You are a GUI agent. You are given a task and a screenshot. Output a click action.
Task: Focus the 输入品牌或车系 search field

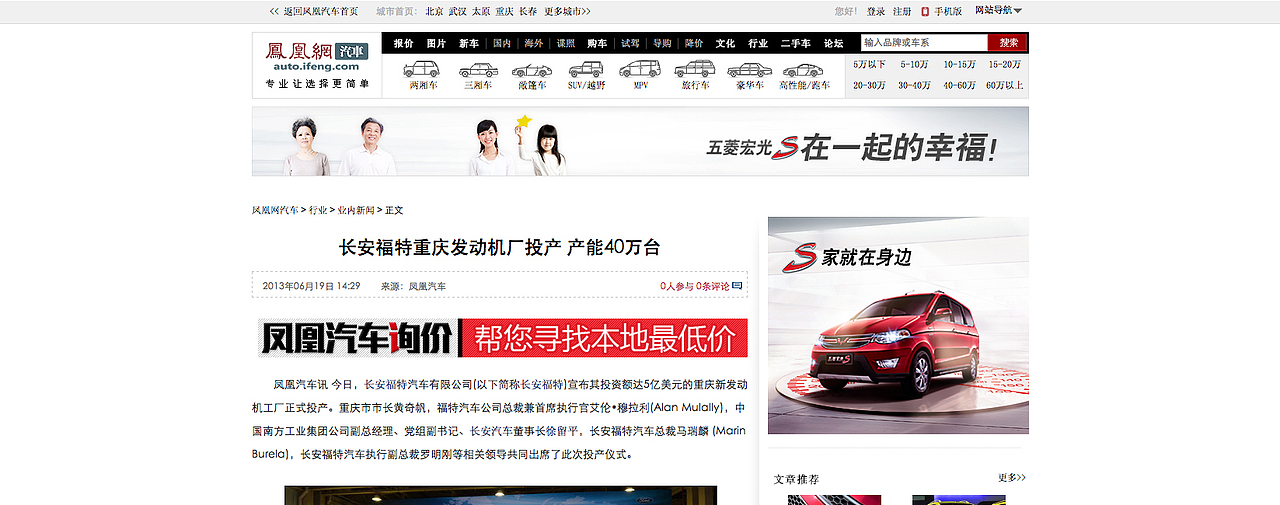(x=925, y=43)
